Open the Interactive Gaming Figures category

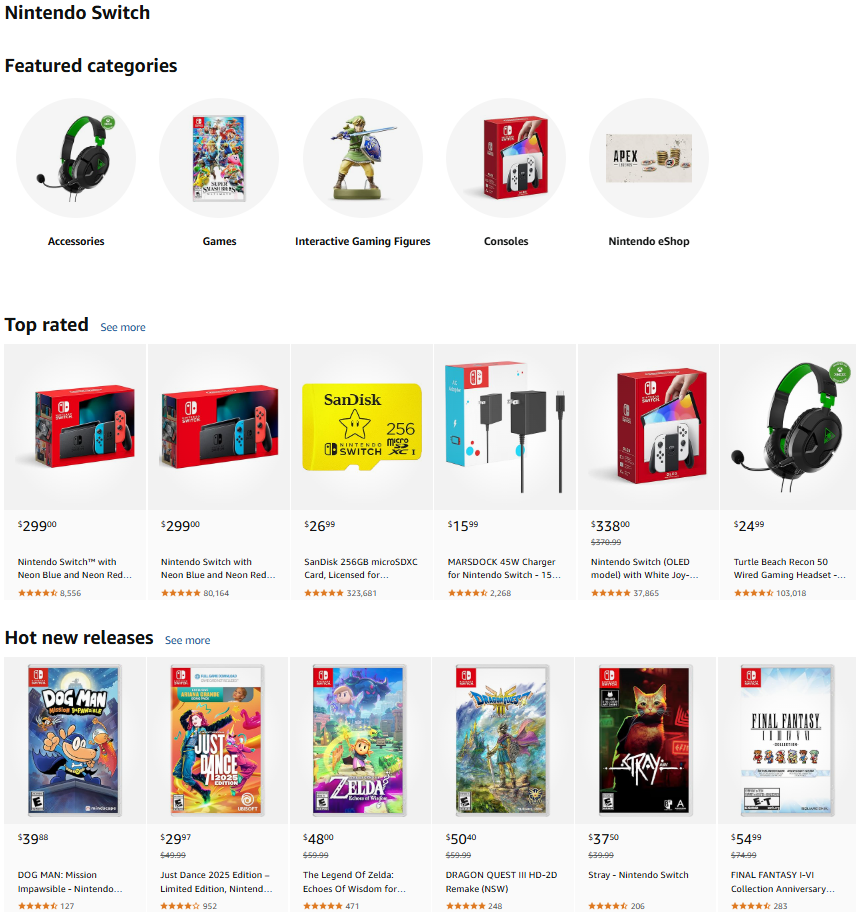[x=362, y=158]
